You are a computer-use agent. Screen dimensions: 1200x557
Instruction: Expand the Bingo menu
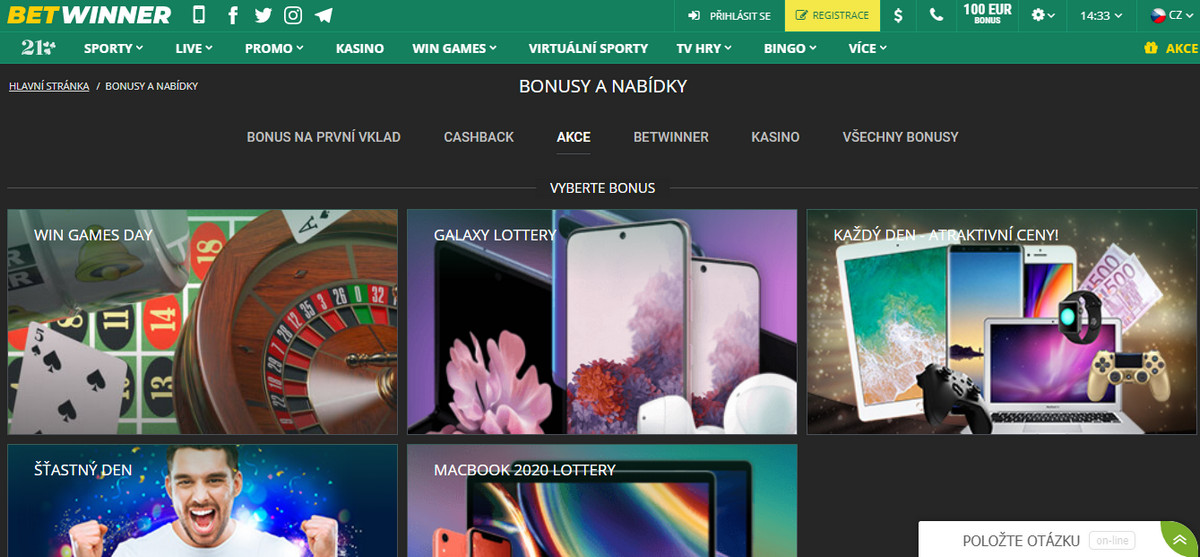[x=790, y=48]
